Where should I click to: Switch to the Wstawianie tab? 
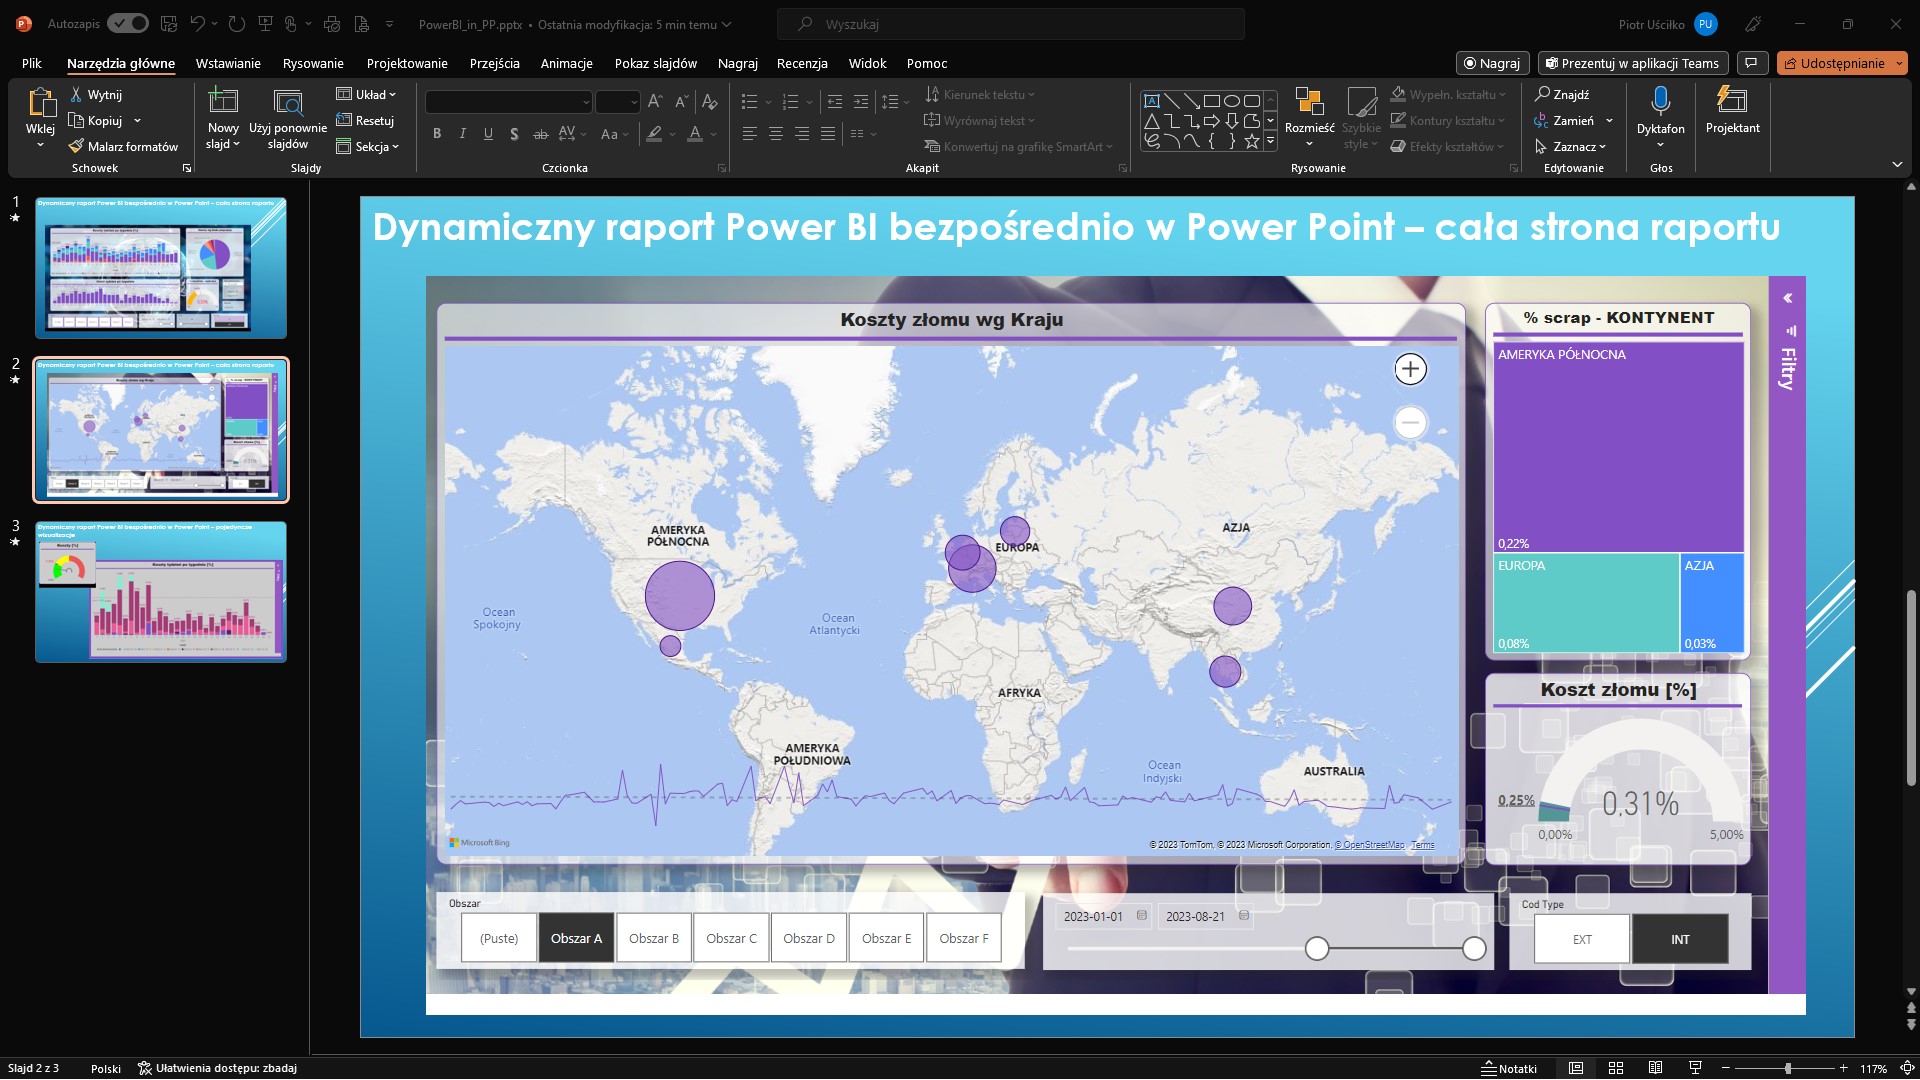(x=228, y=63)
